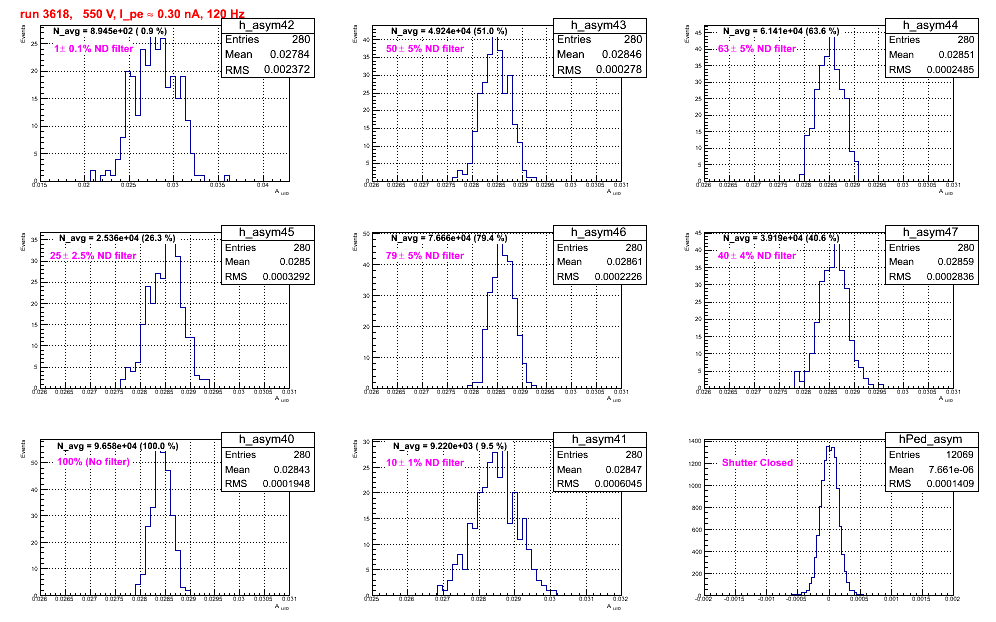Click RMS value 0.0002226 in h_asym46
The height and width of the screenshot is (622, 996).
point(618,276)
